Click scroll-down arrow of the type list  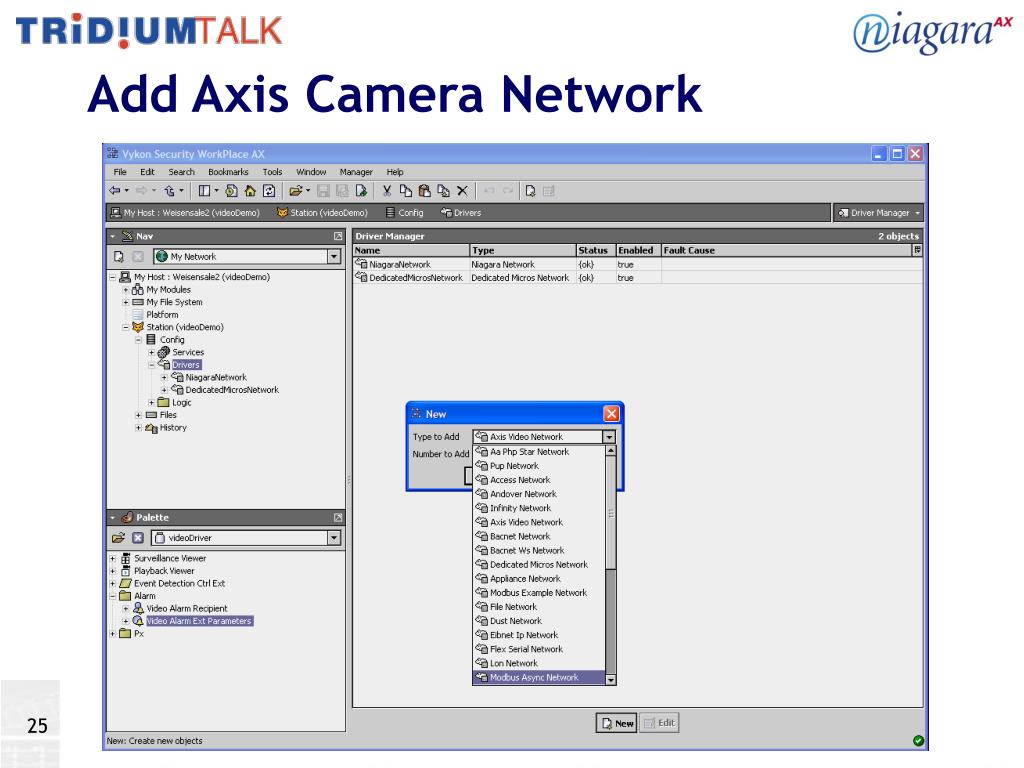pos(611,679)
